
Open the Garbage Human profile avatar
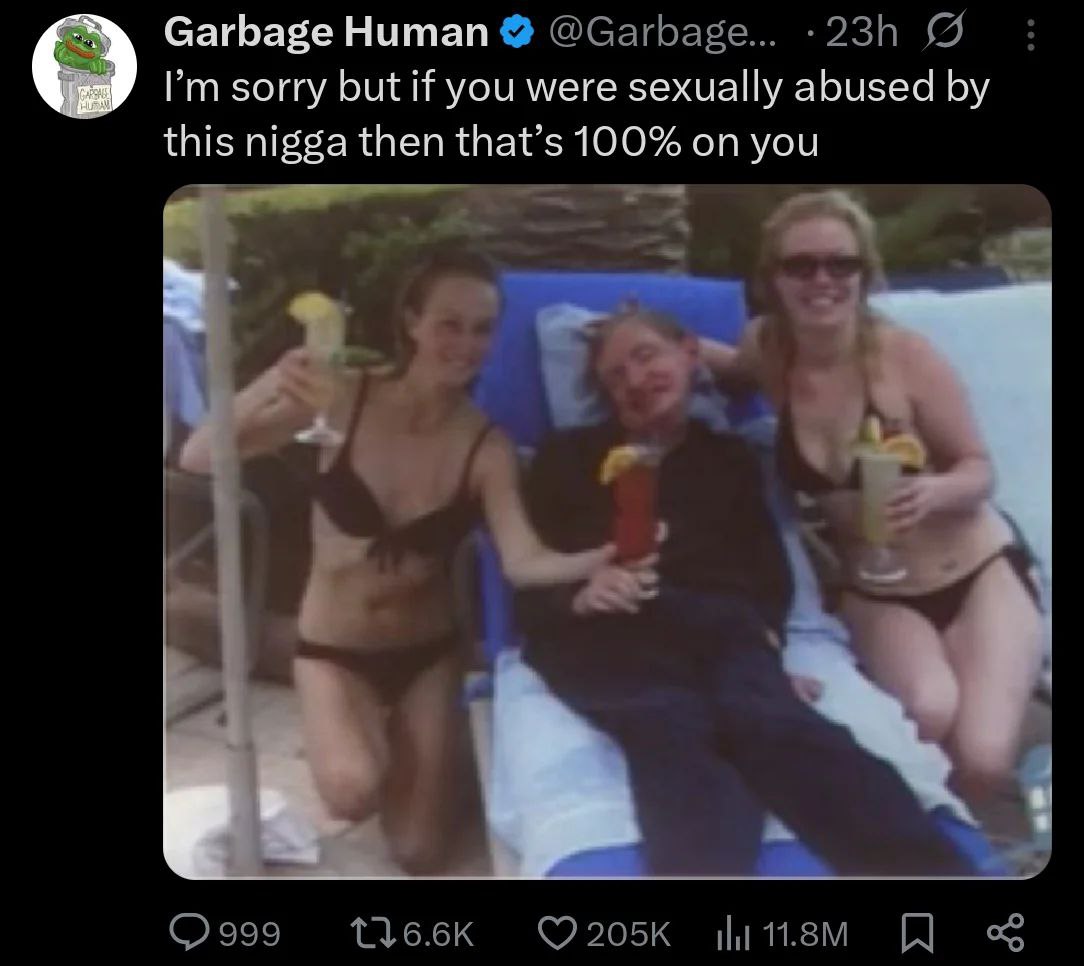point(84,66)
